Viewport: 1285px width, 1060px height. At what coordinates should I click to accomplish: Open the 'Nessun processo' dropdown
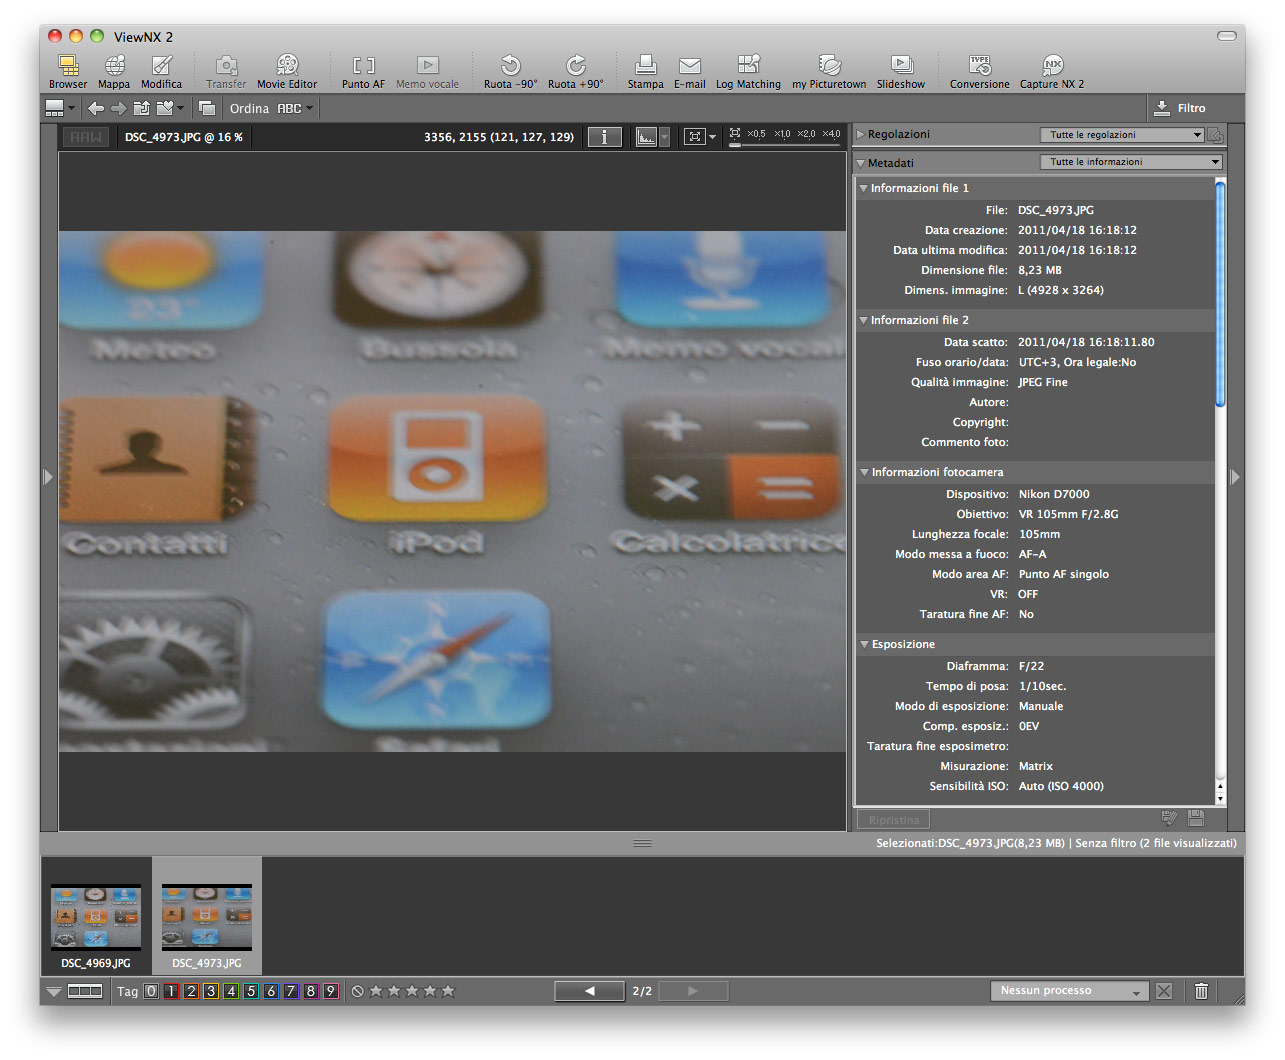(1069, 991)
